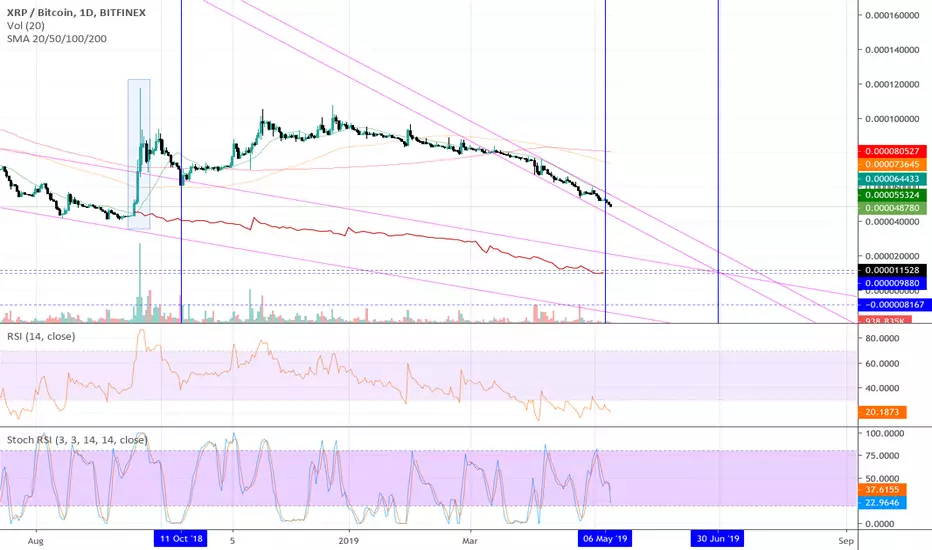Select the Vol (20) indicator legend

click(x=26, y=26)
